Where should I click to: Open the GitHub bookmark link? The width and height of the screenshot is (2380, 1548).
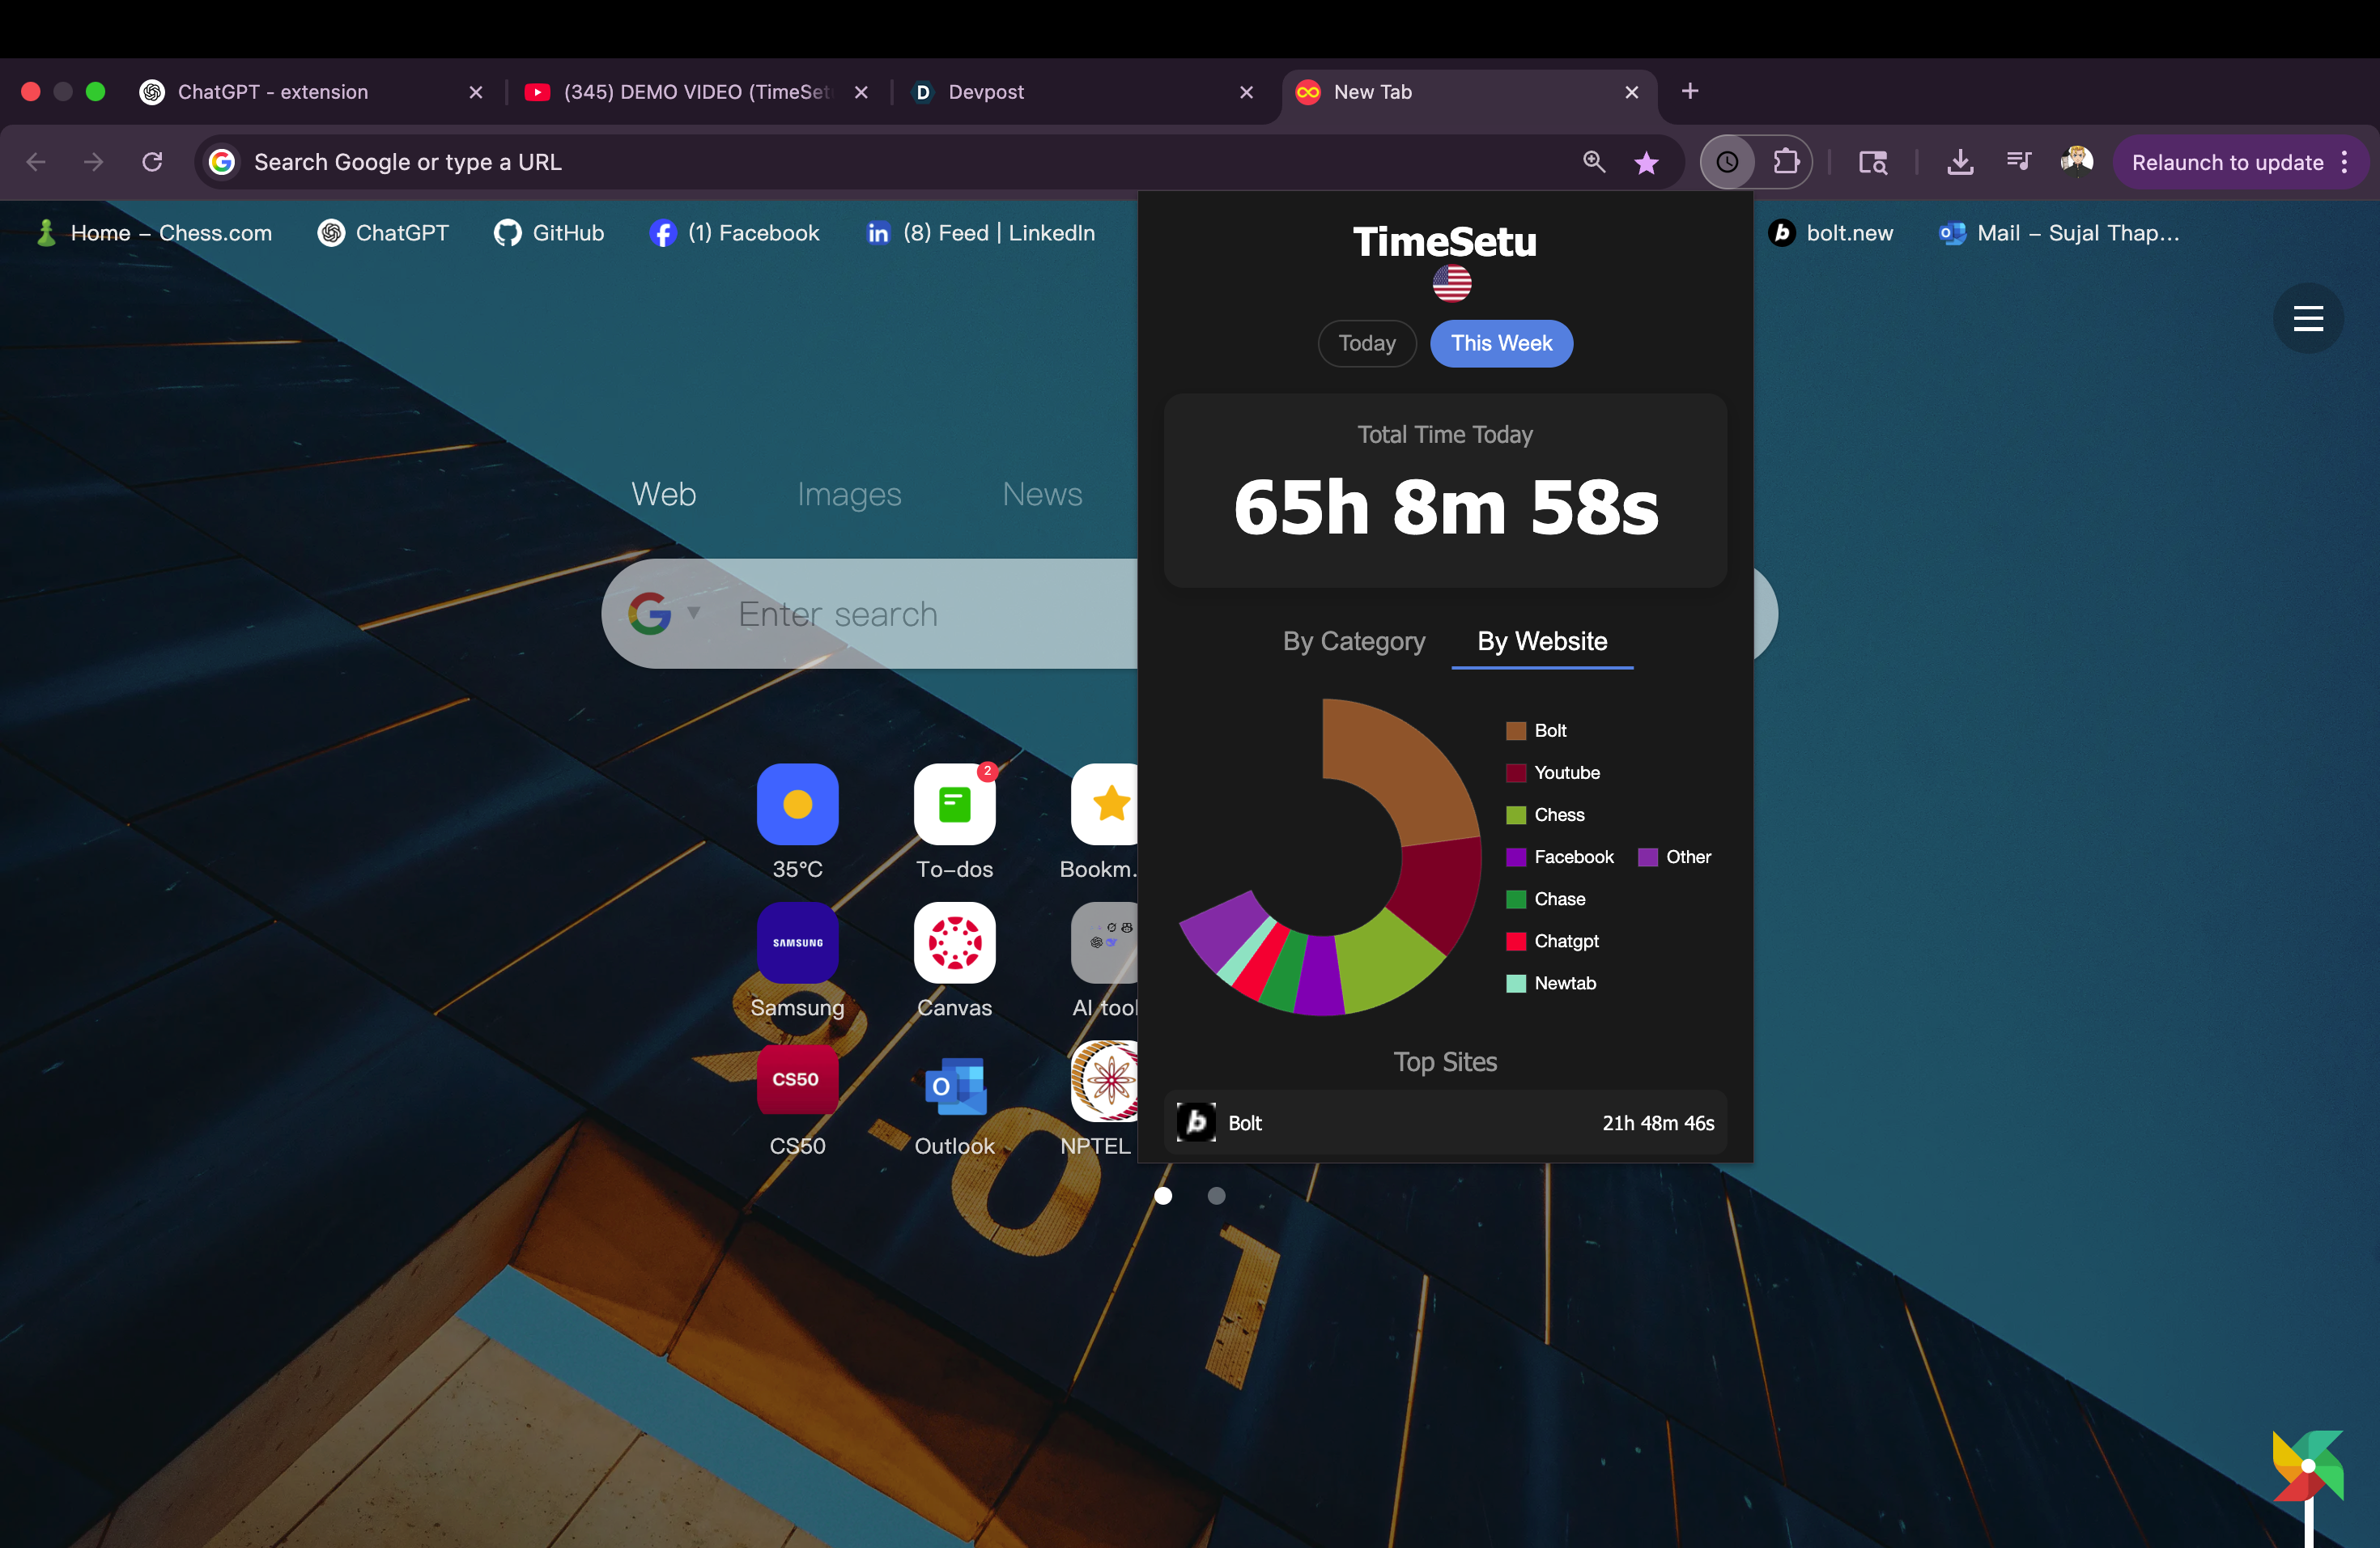(x=549, y=233)
